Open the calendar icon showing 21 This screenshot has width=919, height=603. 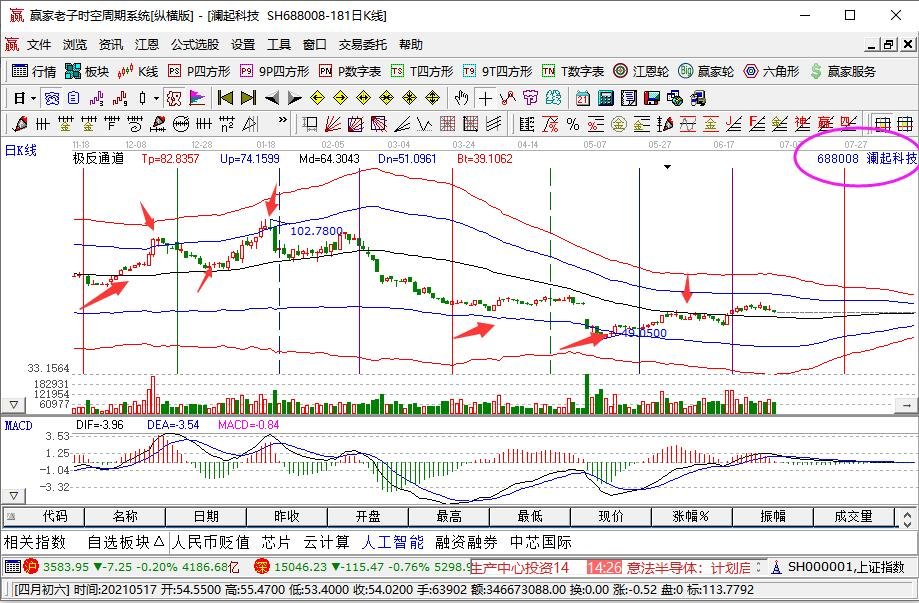pos(583,98)
